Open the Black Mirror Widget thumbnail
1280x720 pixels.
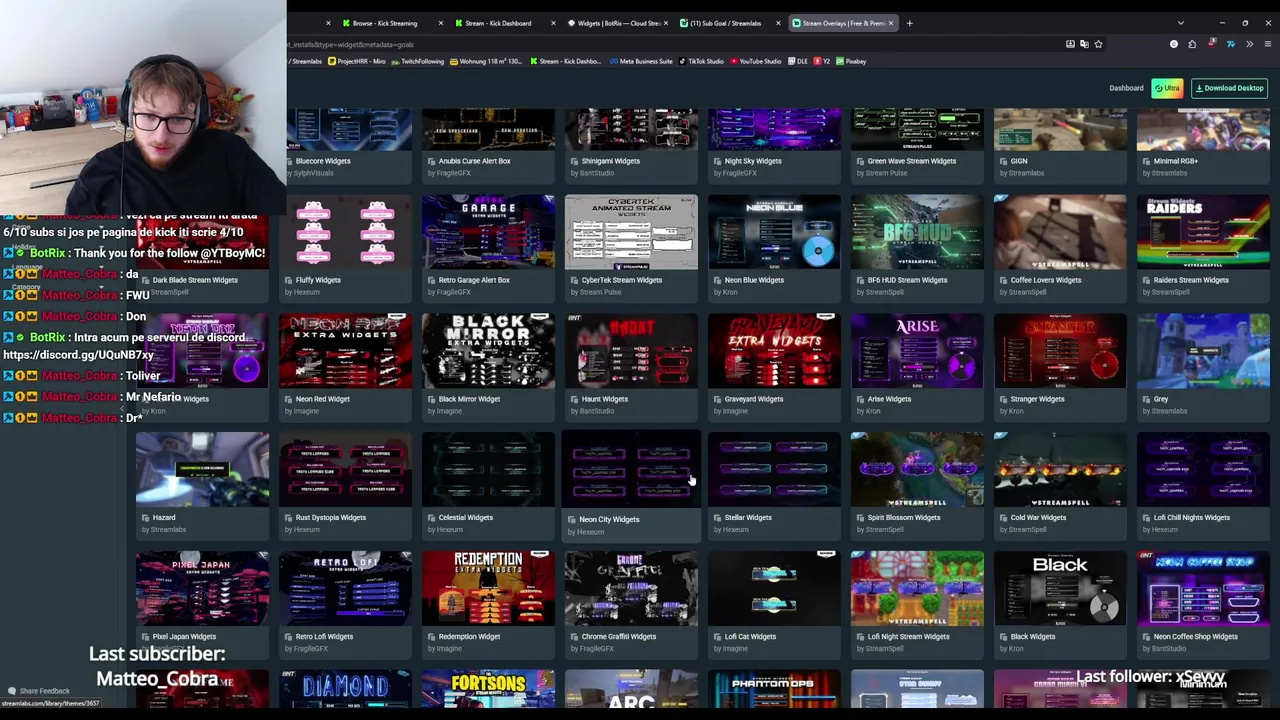pos(488,351)
